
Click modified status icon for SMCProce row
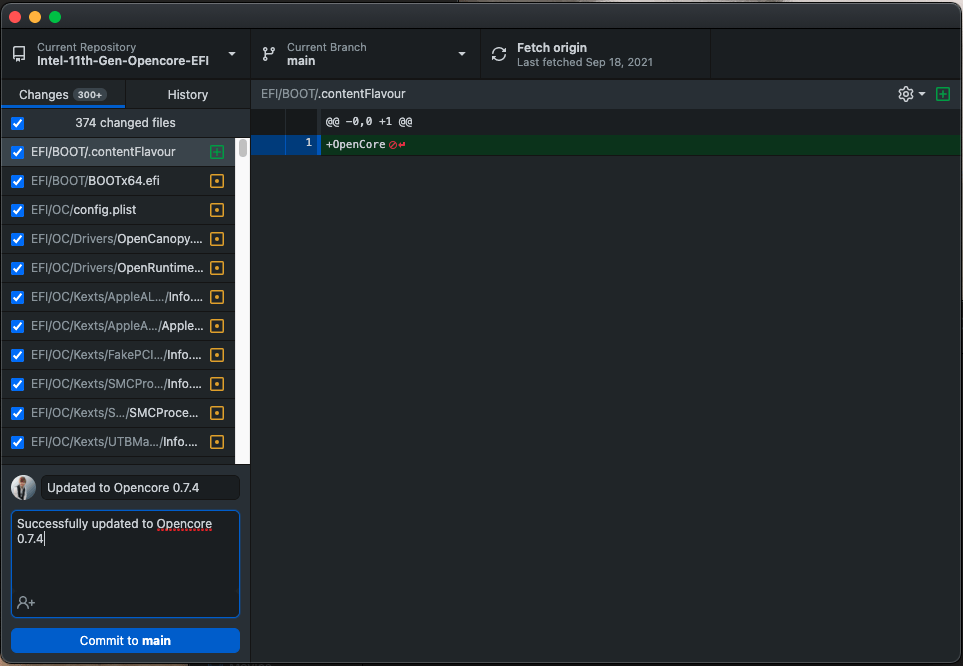217,413
